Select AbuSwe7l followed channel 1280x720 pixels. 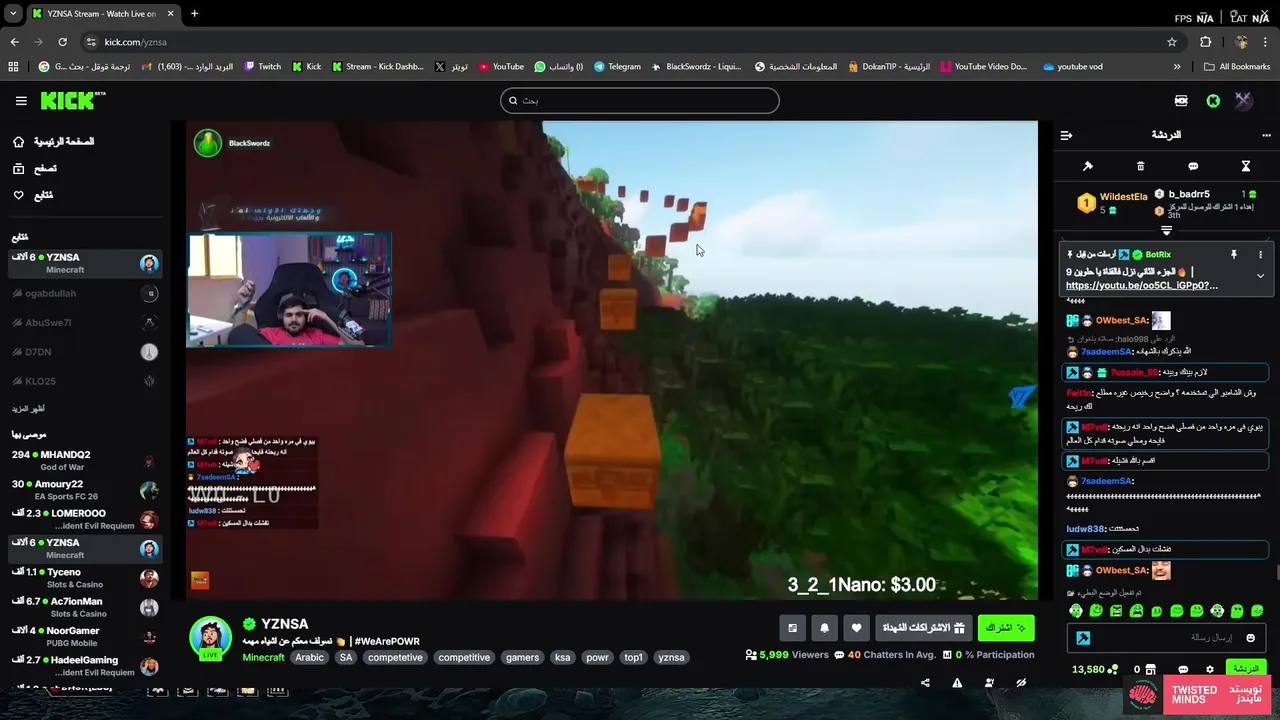coord(84,322)
